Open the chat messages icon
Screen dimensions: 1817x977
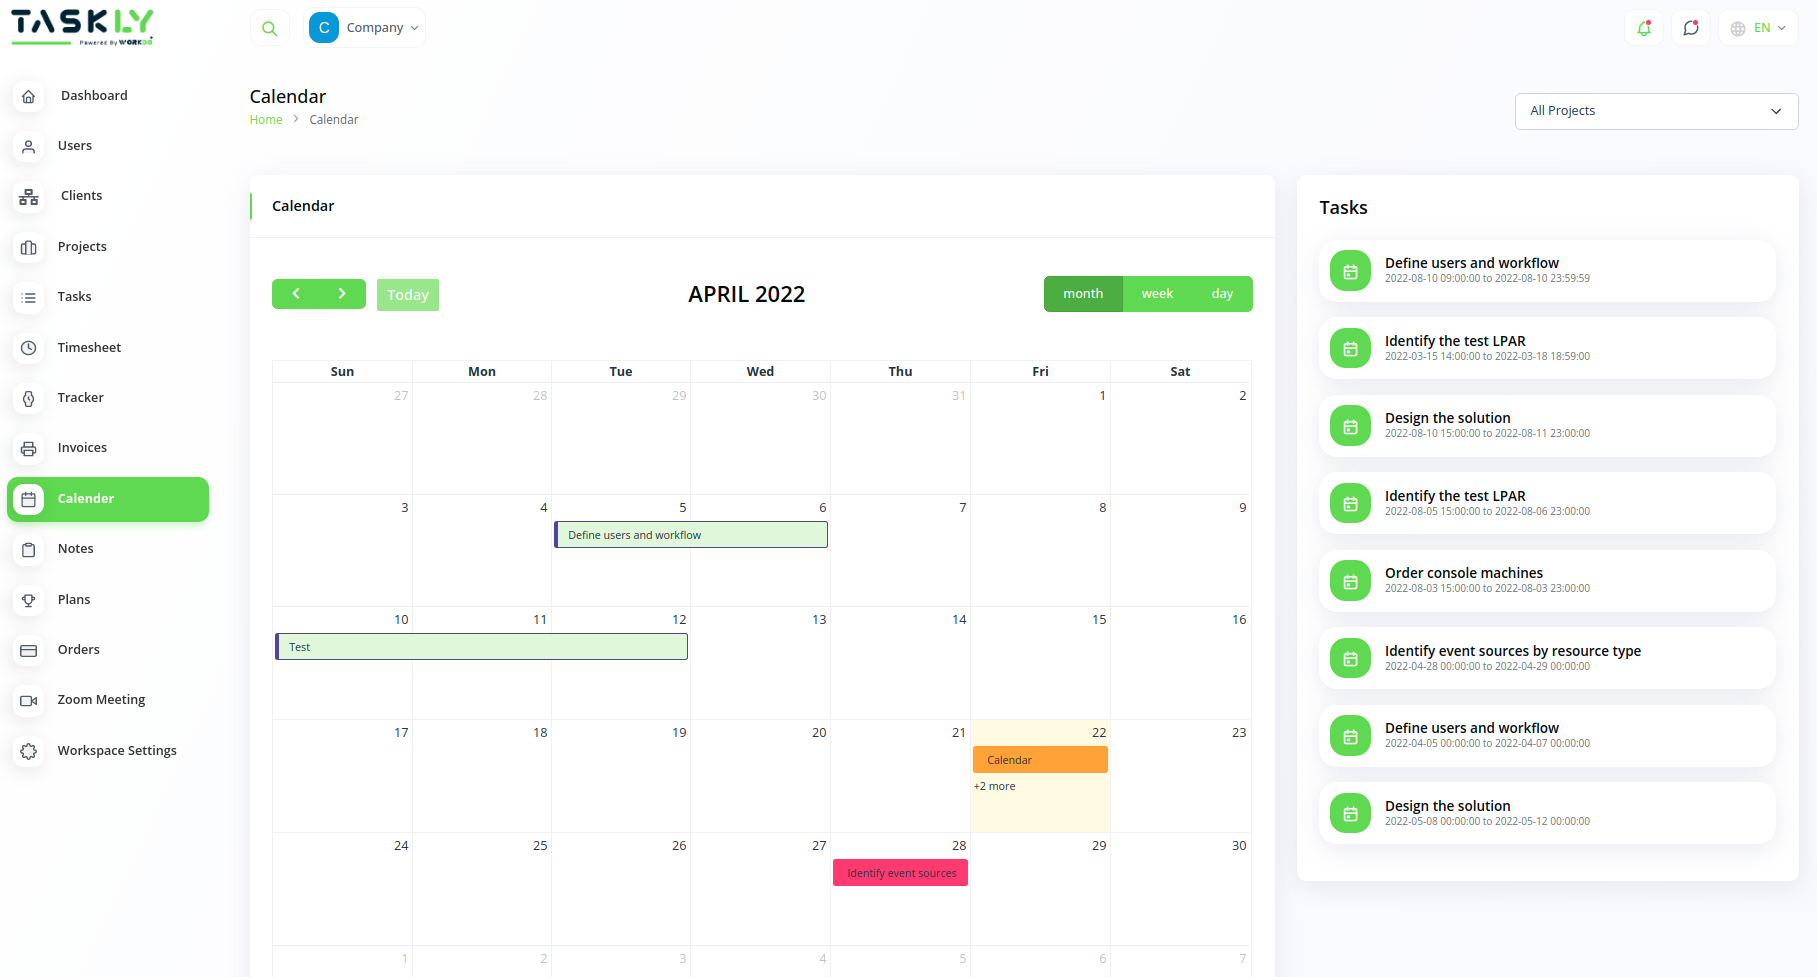1690,28
